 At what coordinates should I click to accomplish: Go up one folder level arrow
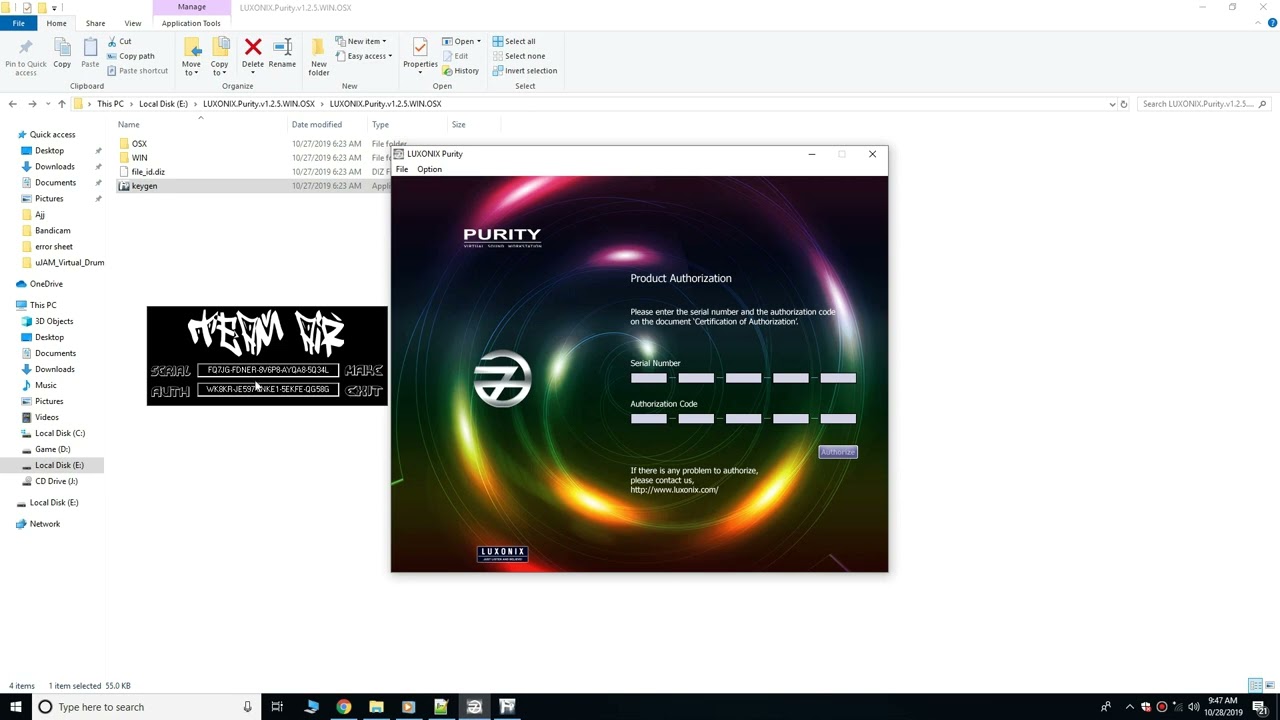click(x=61, y=104)
